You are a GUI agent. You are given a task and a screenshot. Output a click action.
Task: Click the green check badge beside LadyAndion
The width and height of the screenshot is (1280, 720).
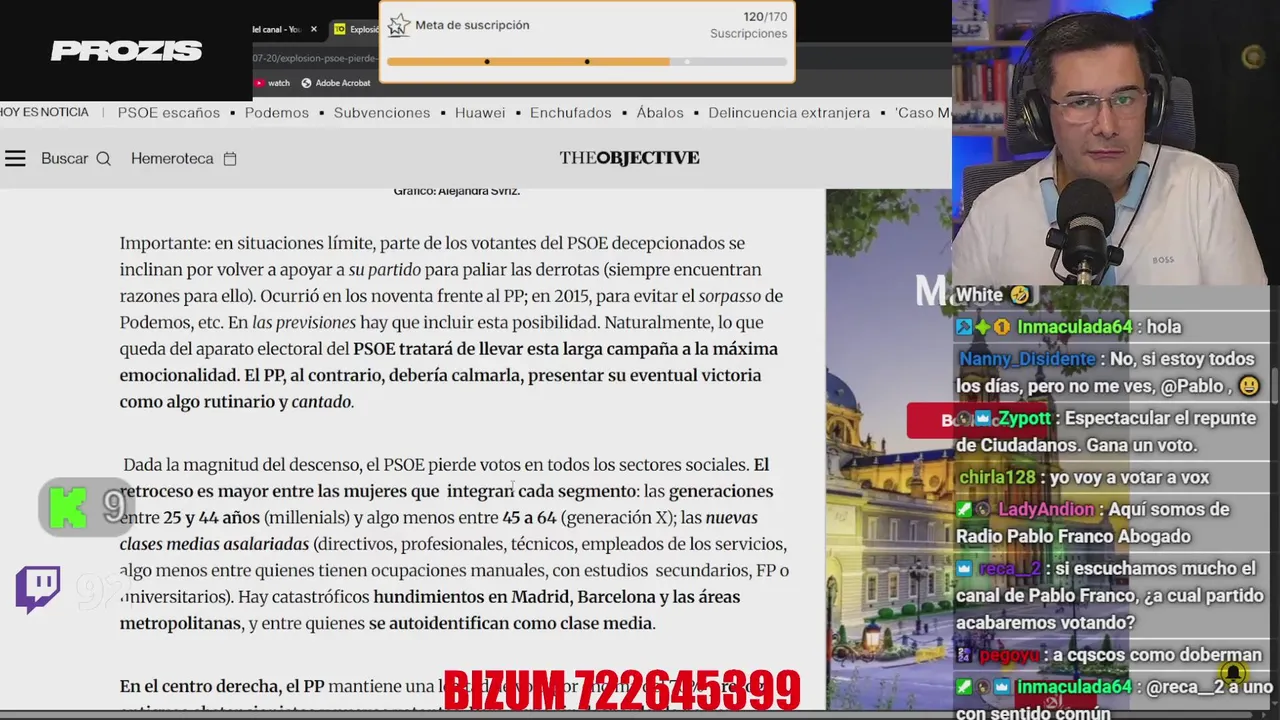[964, 509]
